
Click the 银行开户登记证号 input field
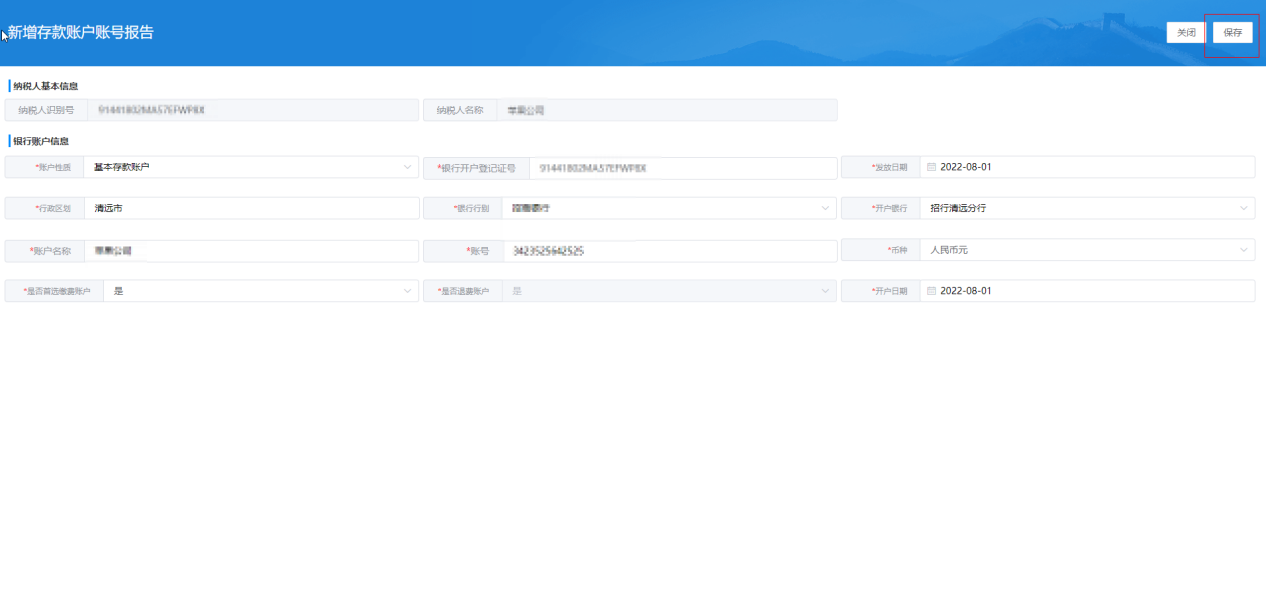click(682, 168)
